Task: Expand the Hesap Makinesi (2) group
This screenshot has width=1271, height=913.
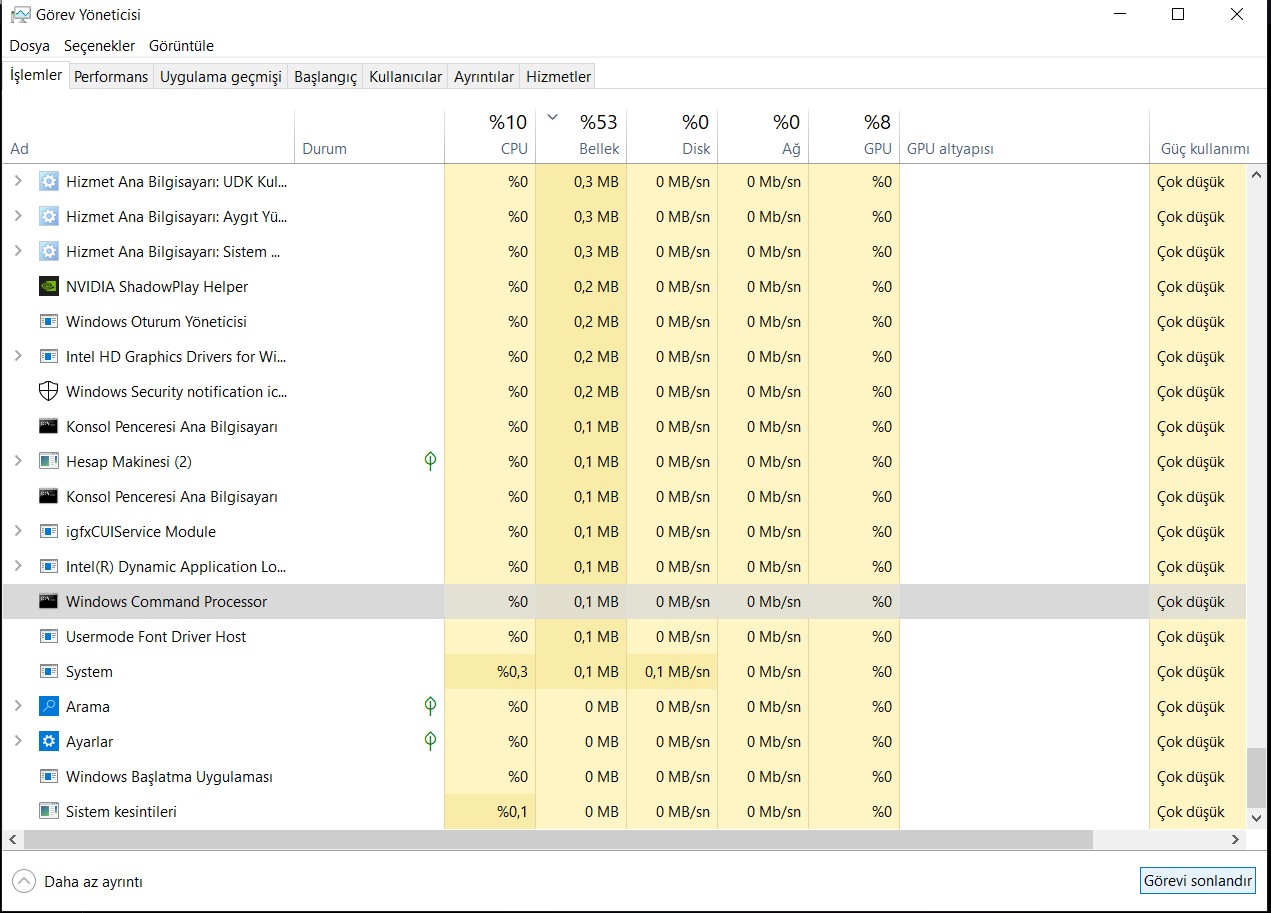Action: pyautogui.click(x=17, y=461)
